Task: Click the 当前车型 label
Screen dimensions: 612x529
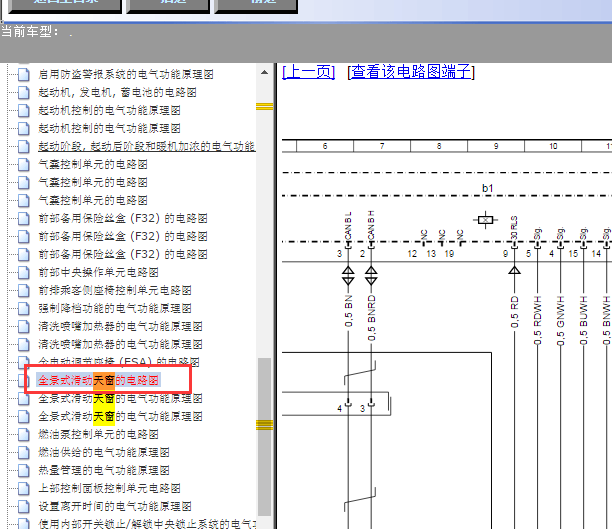Action: 30,32
